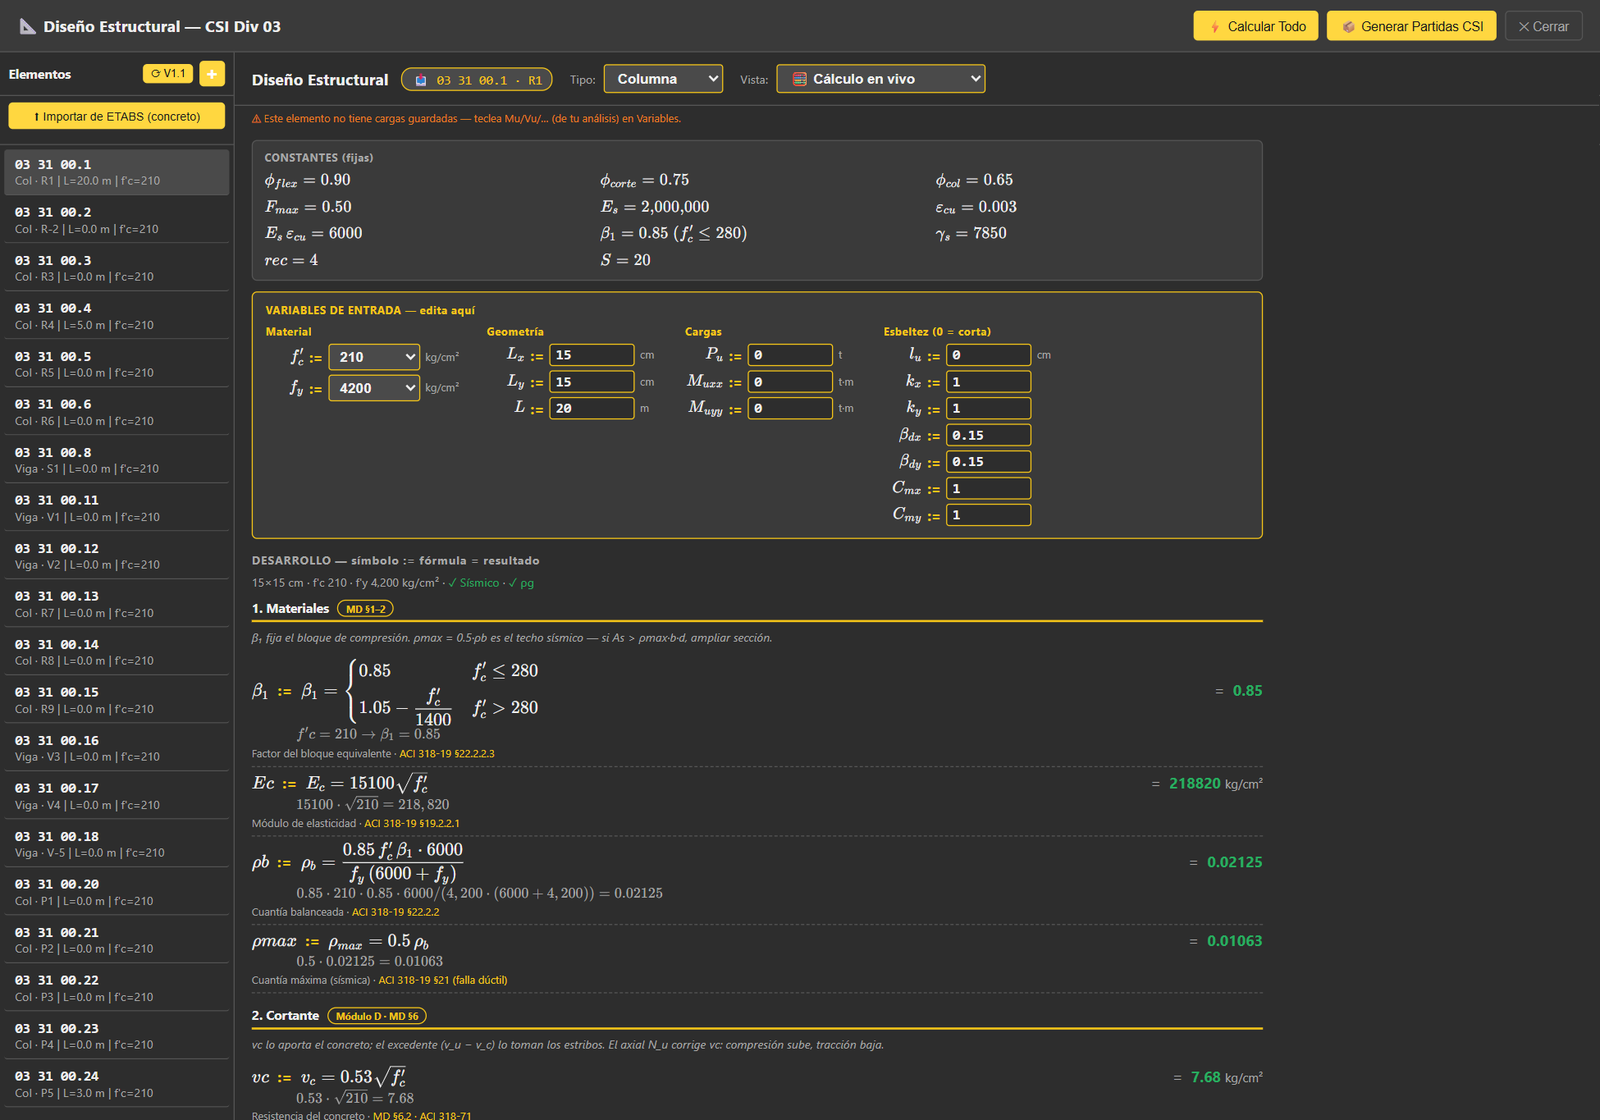Select element 03 31 00.6 Col R6
Image resolution: width=1600 pixels, height=1120 pixels.
(x=117, y=412)
